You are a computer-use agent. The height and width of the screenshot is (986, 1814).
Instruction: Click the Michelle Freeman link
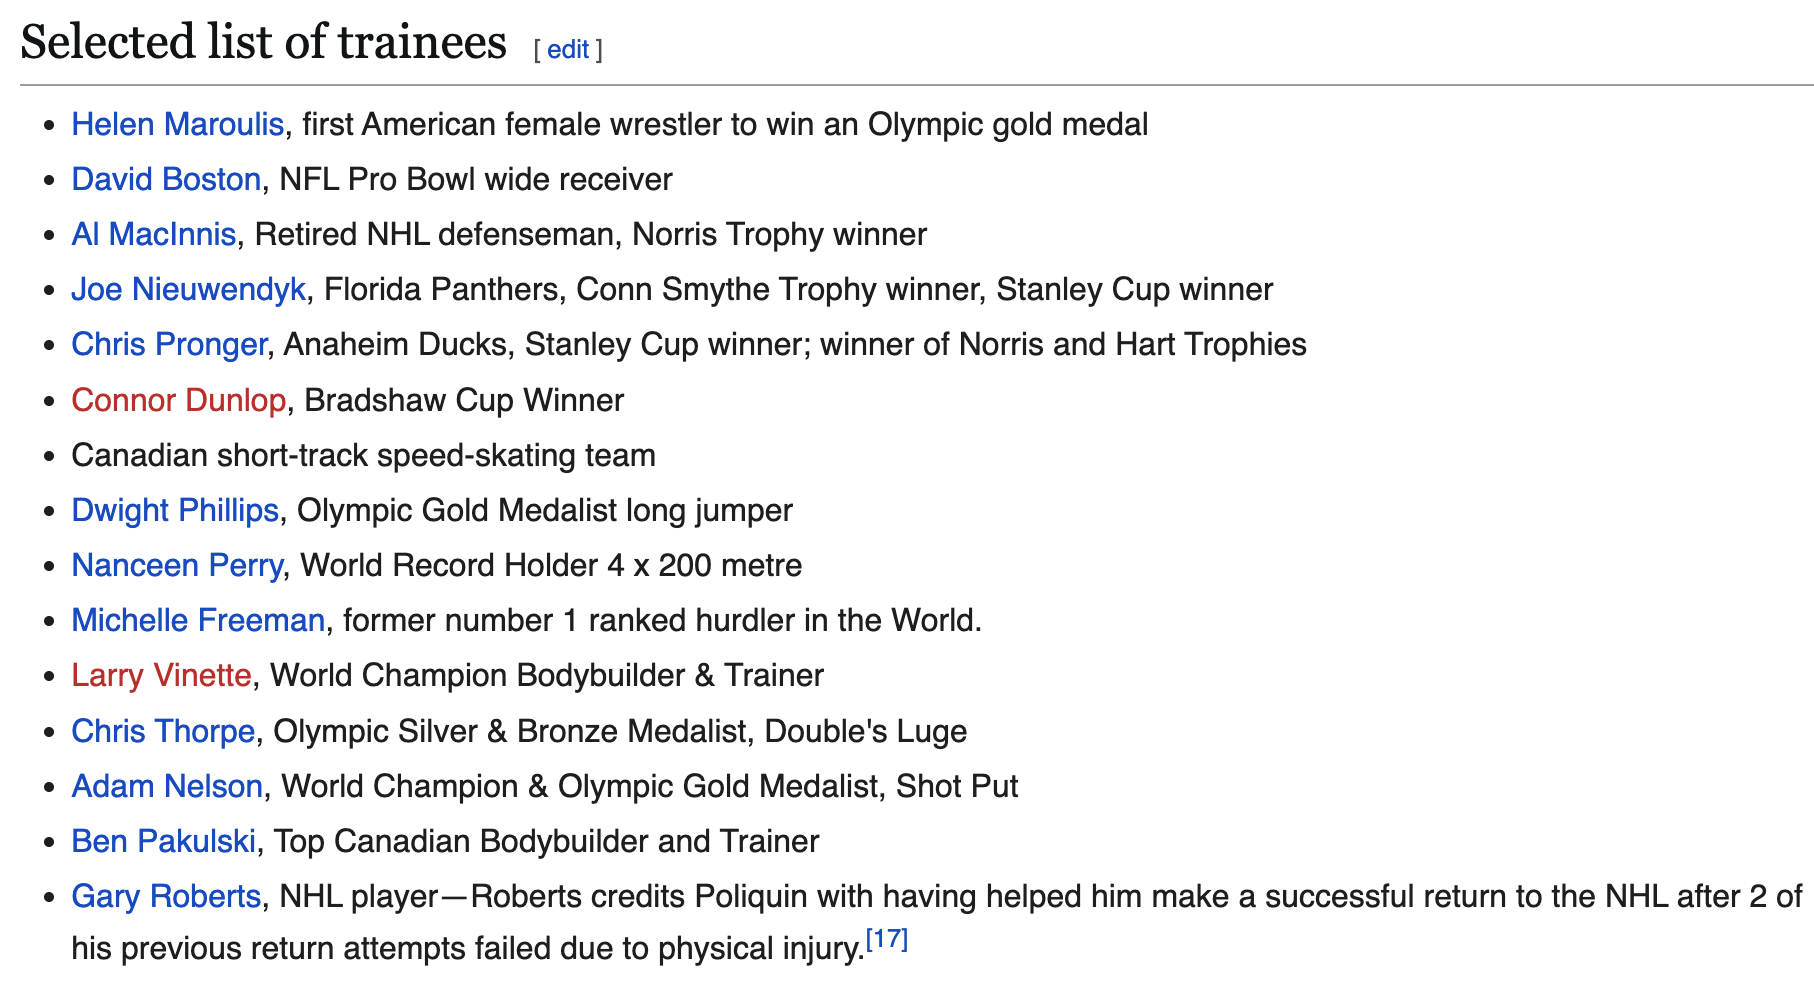click(197, 621)
